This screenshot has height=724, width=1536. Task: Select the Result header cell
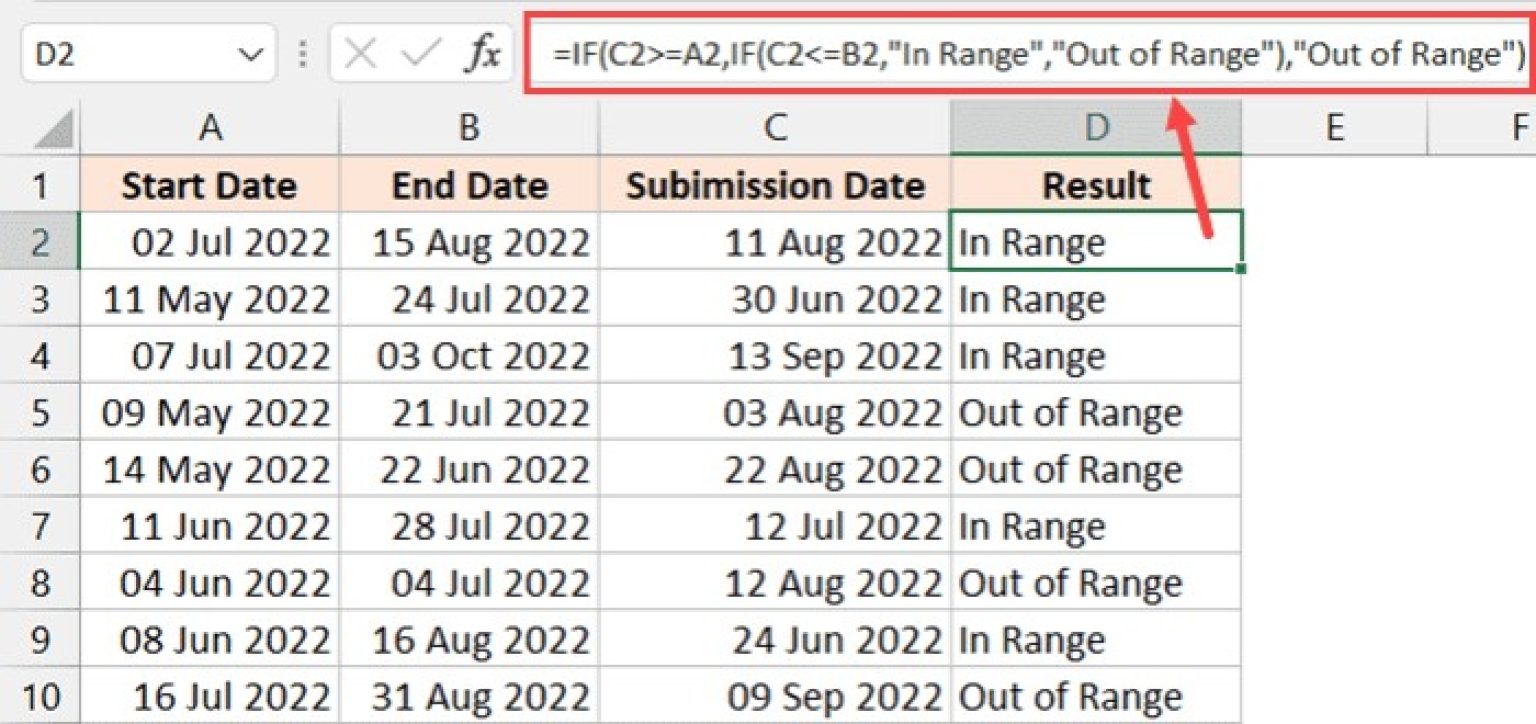(x=1095, y=184)
